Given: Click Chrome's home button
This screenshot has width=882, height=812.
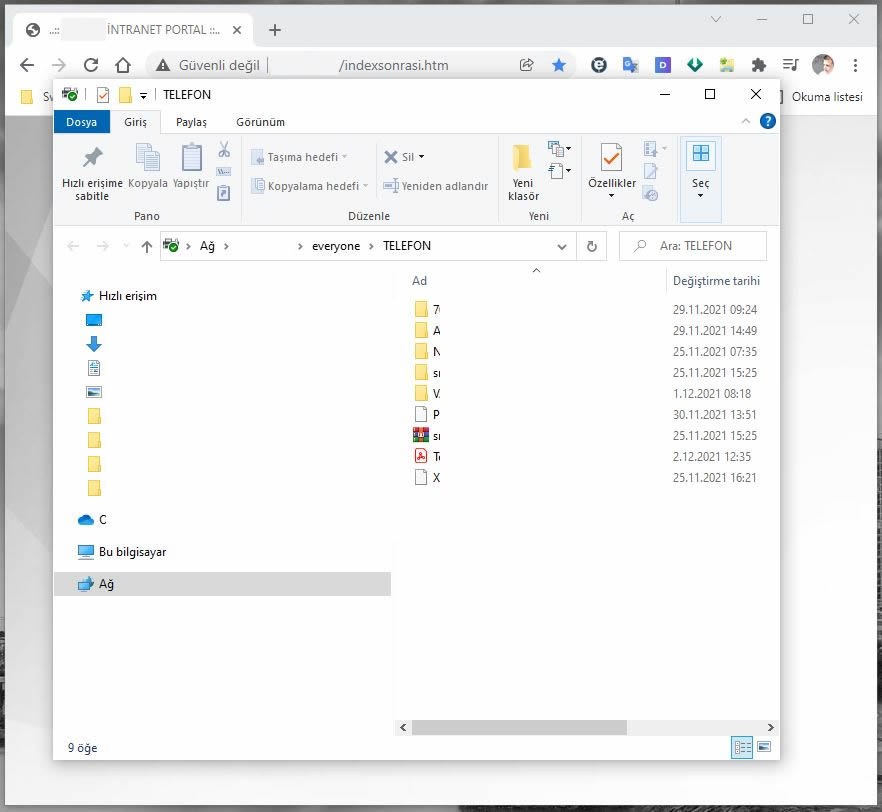Looking at the screenshot, I should pyautogui.click(x=123, y=65).
